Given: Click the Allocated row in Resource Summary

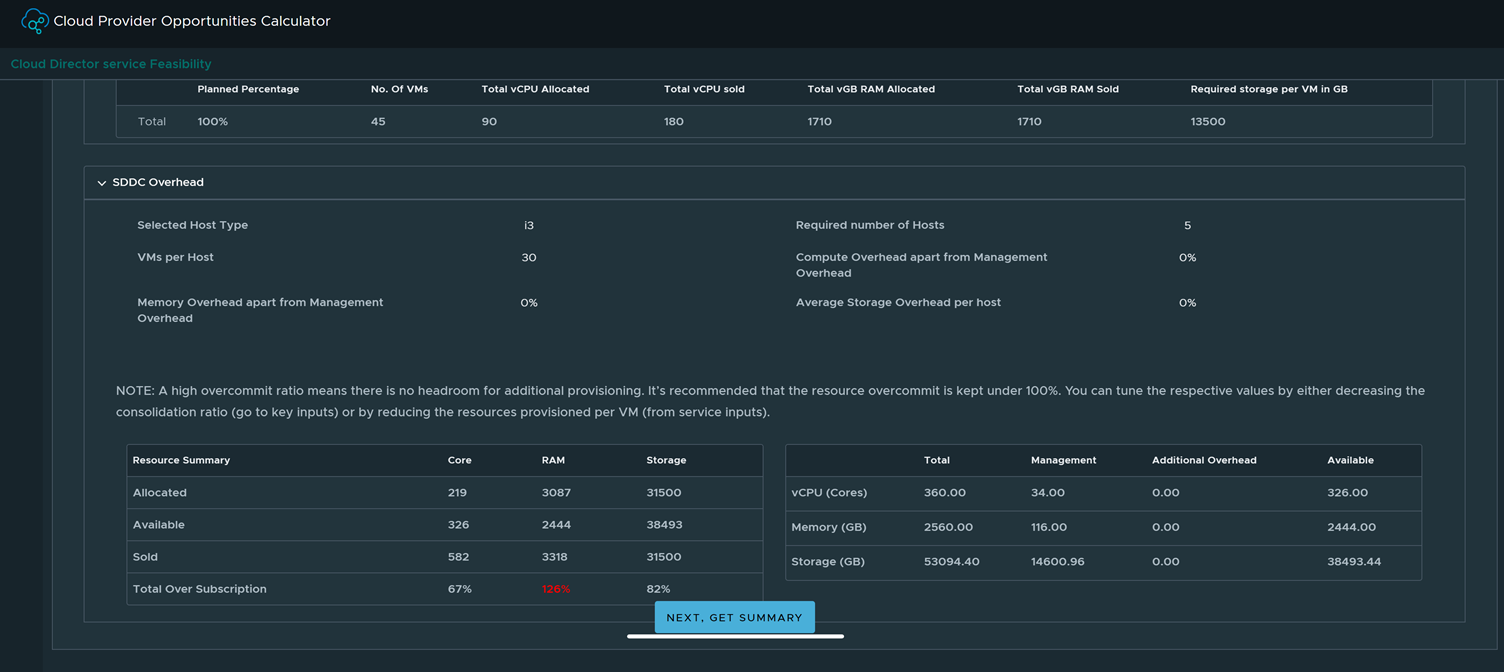Looking at the screenshot, I should click(160, 493).
